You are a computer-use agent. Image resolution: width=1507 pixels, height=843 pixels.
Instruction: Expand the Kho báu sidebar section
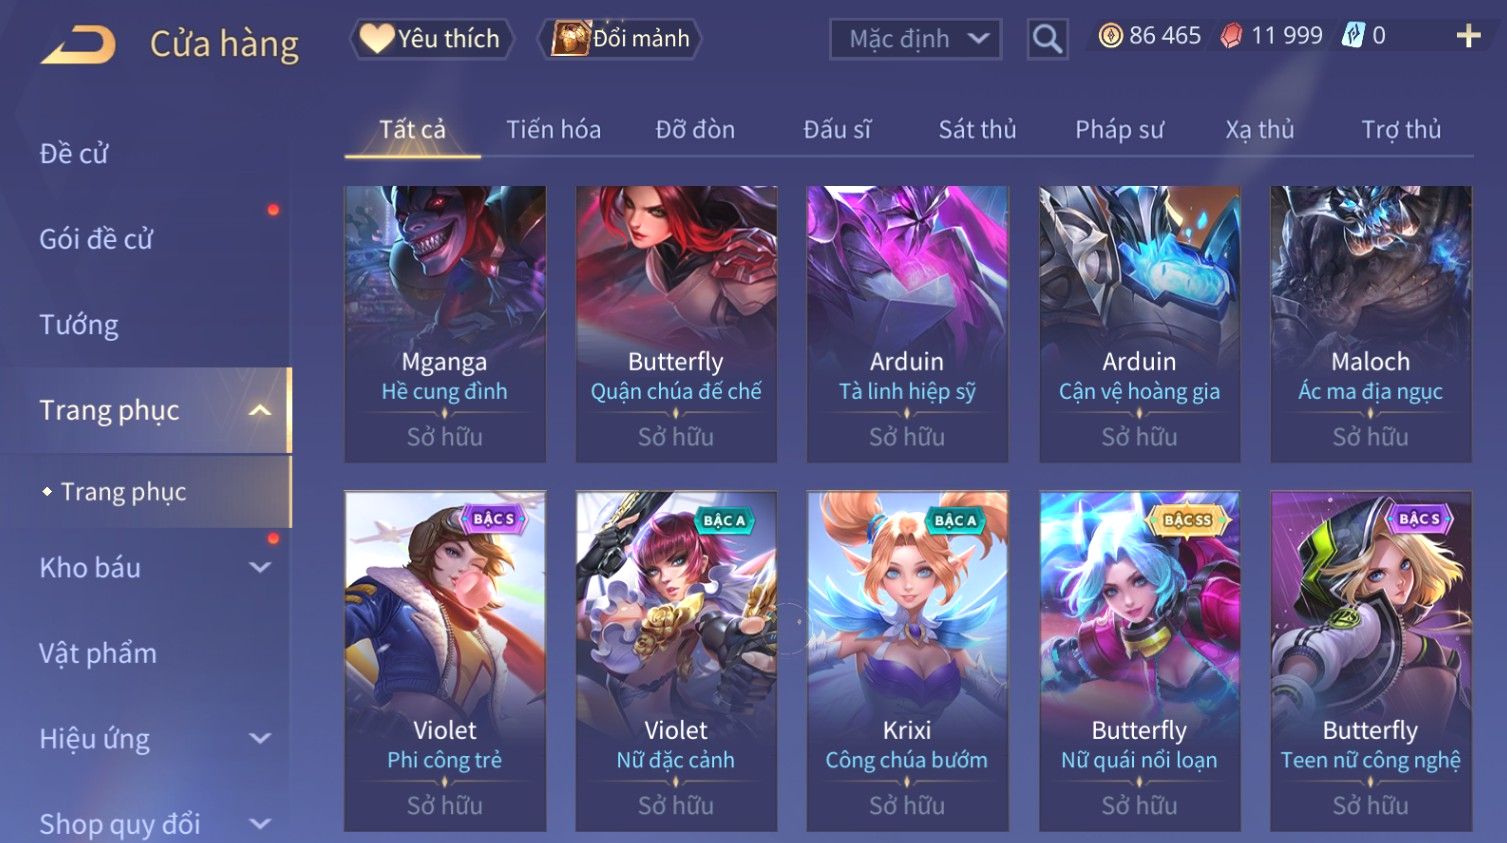pyautogui.click(x=260, y=568)
